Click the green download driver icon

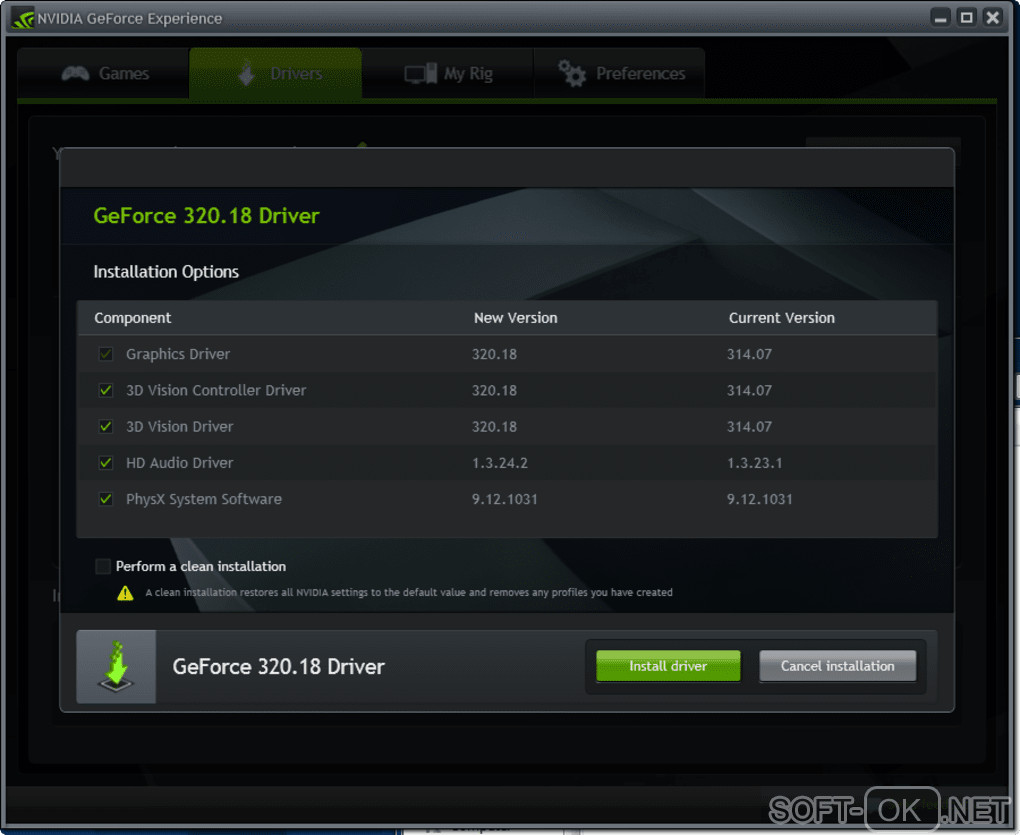point(116,667)
